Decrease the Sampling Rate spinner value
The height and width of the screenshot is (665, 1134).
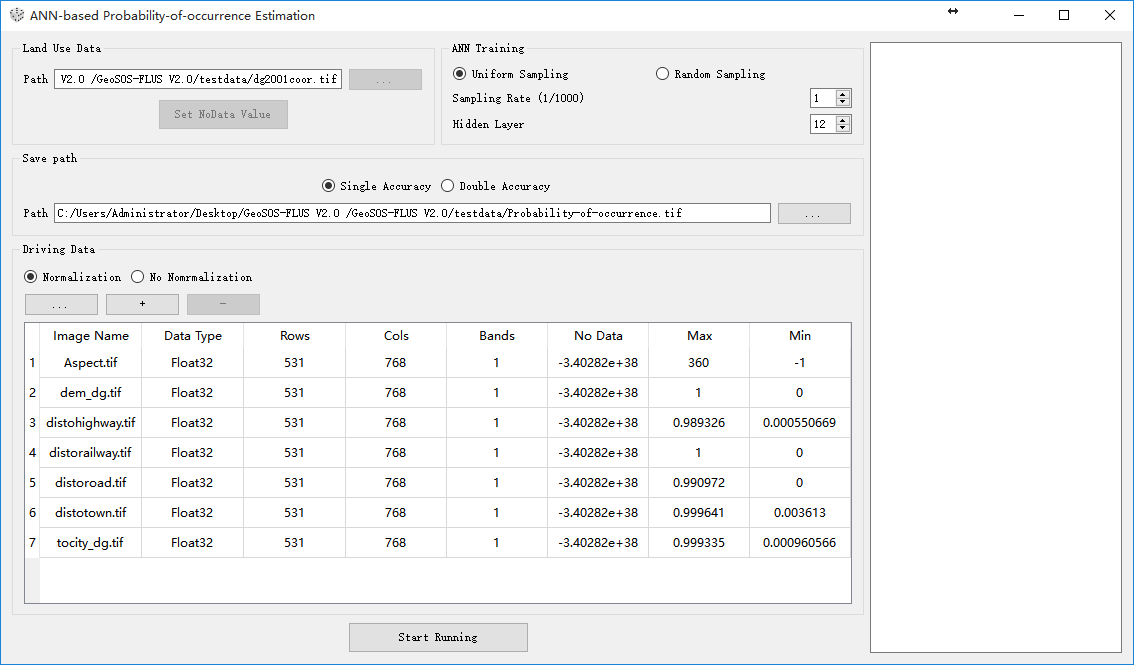pyautogui.click(x=843, y=102)
